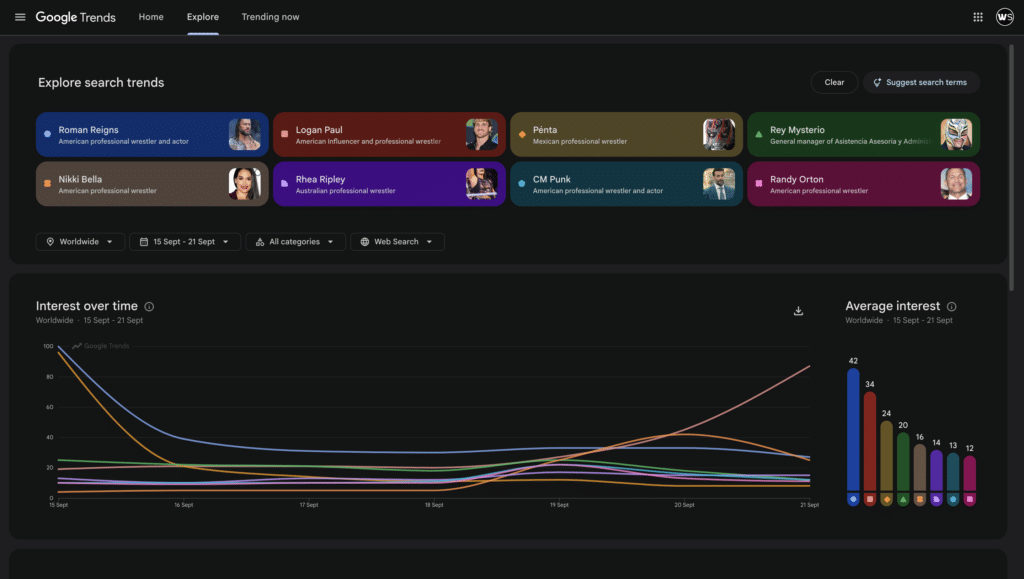Click the teal CM Punk average bar

(x=953, y=472)
